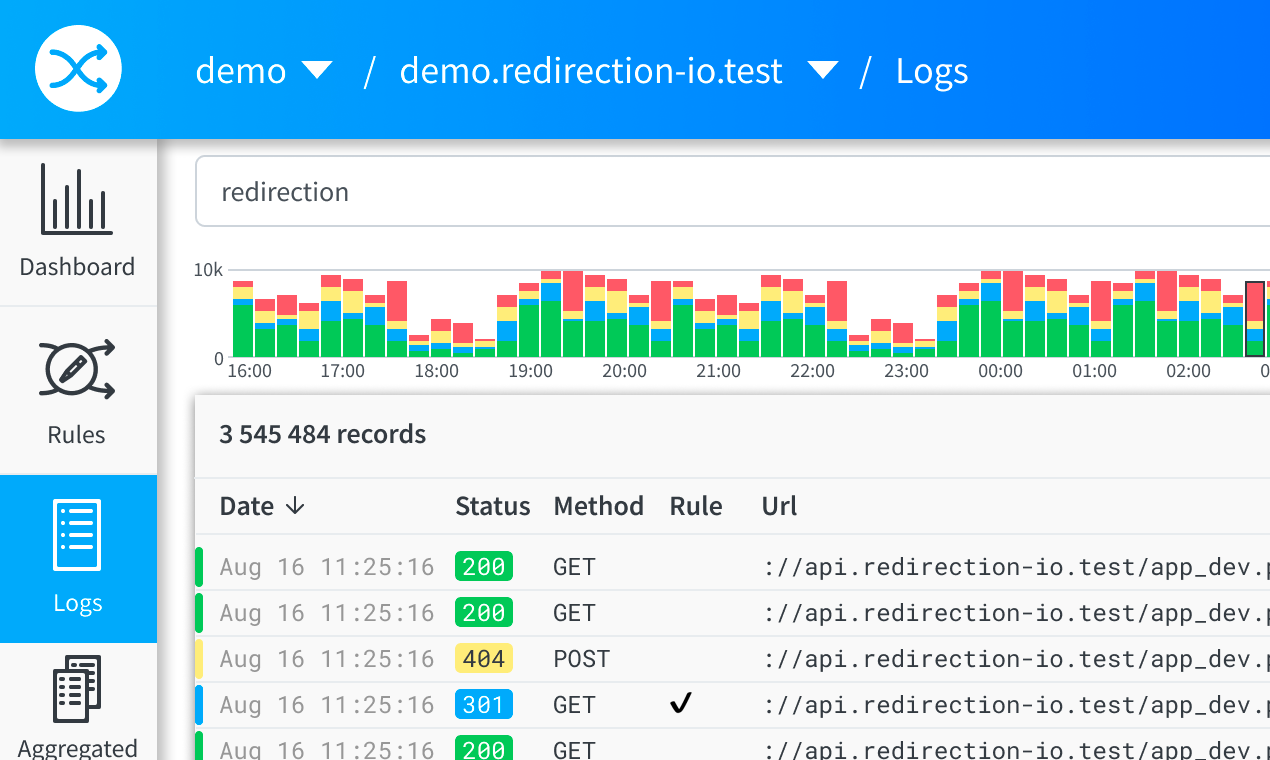Click the checkmark in the Rule column
Screen dimensions: 1270x760
[681, 705]
